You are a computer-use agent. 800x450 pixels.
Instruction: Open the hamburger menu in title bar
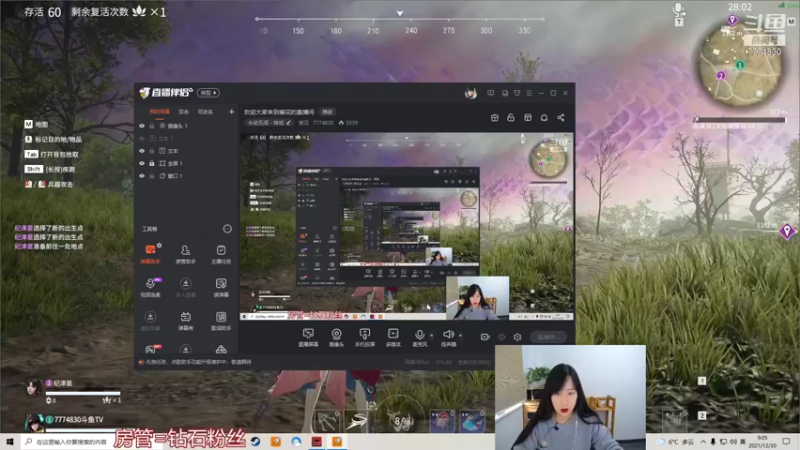pyautogui.click(x=529, y=93)
